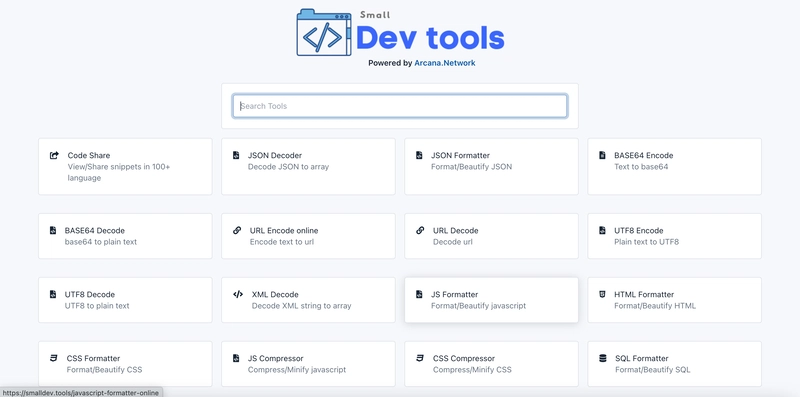Open the BASE64 Encode tool
This screenshot has height=397, width=800.
coord(674,166)
